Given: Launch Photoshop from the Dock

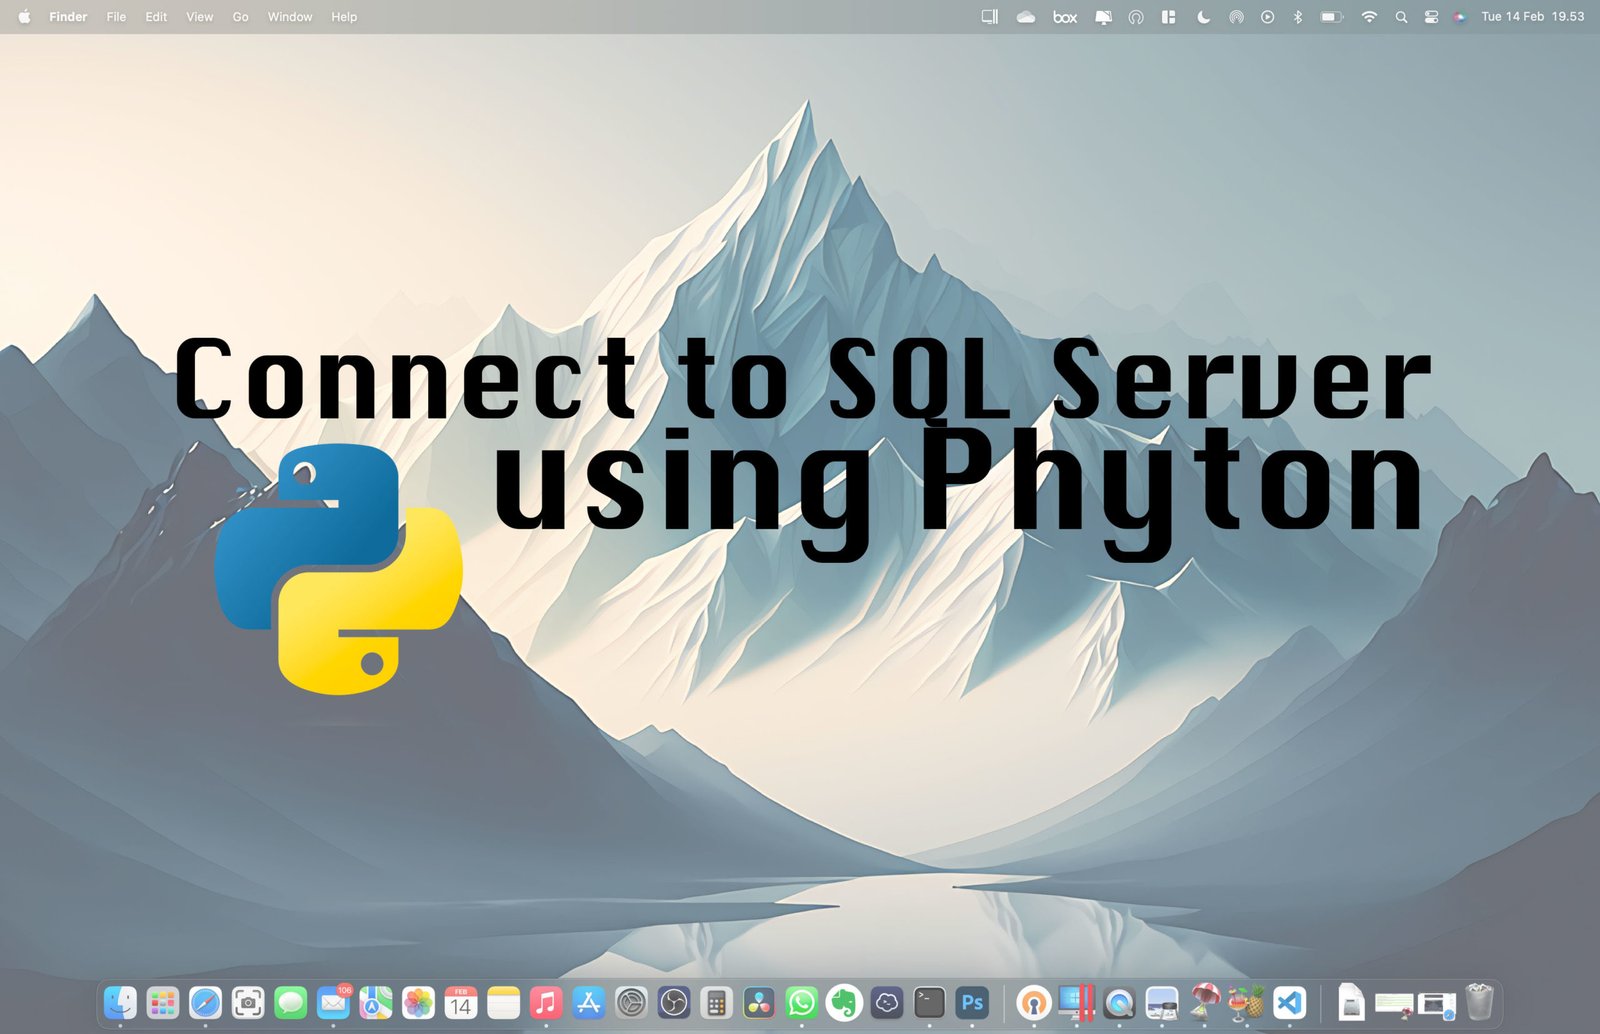Looking at the screenshot, I should tap(971, 1004).
